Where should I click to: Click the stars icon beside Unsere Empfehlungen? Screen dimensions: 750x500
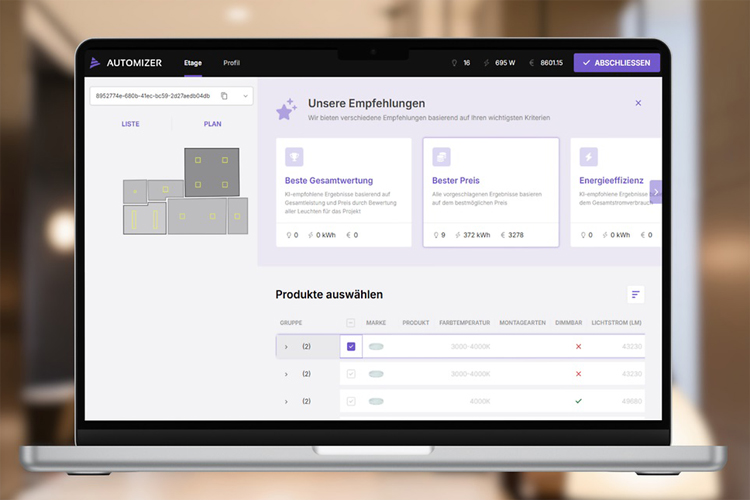pos(286,109)
